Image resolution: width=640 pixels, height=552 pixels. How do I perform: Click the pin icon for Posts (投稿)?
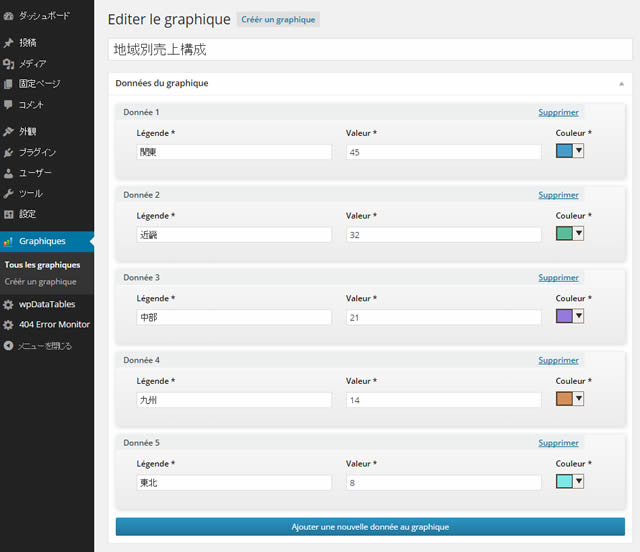click(8, 43)
